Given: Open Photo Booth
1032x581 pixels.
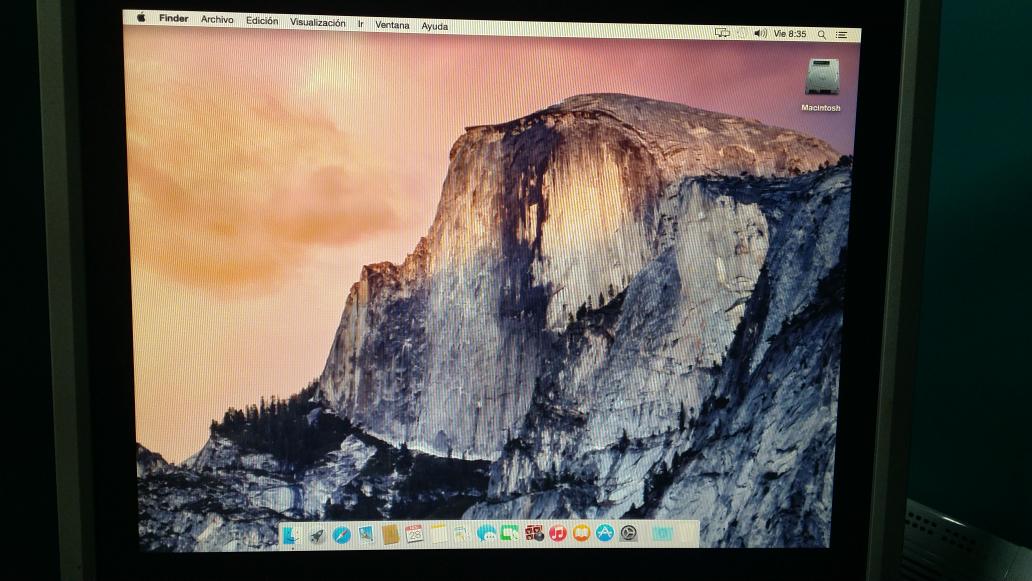Looking at the screenshot, I should [533, 537].
